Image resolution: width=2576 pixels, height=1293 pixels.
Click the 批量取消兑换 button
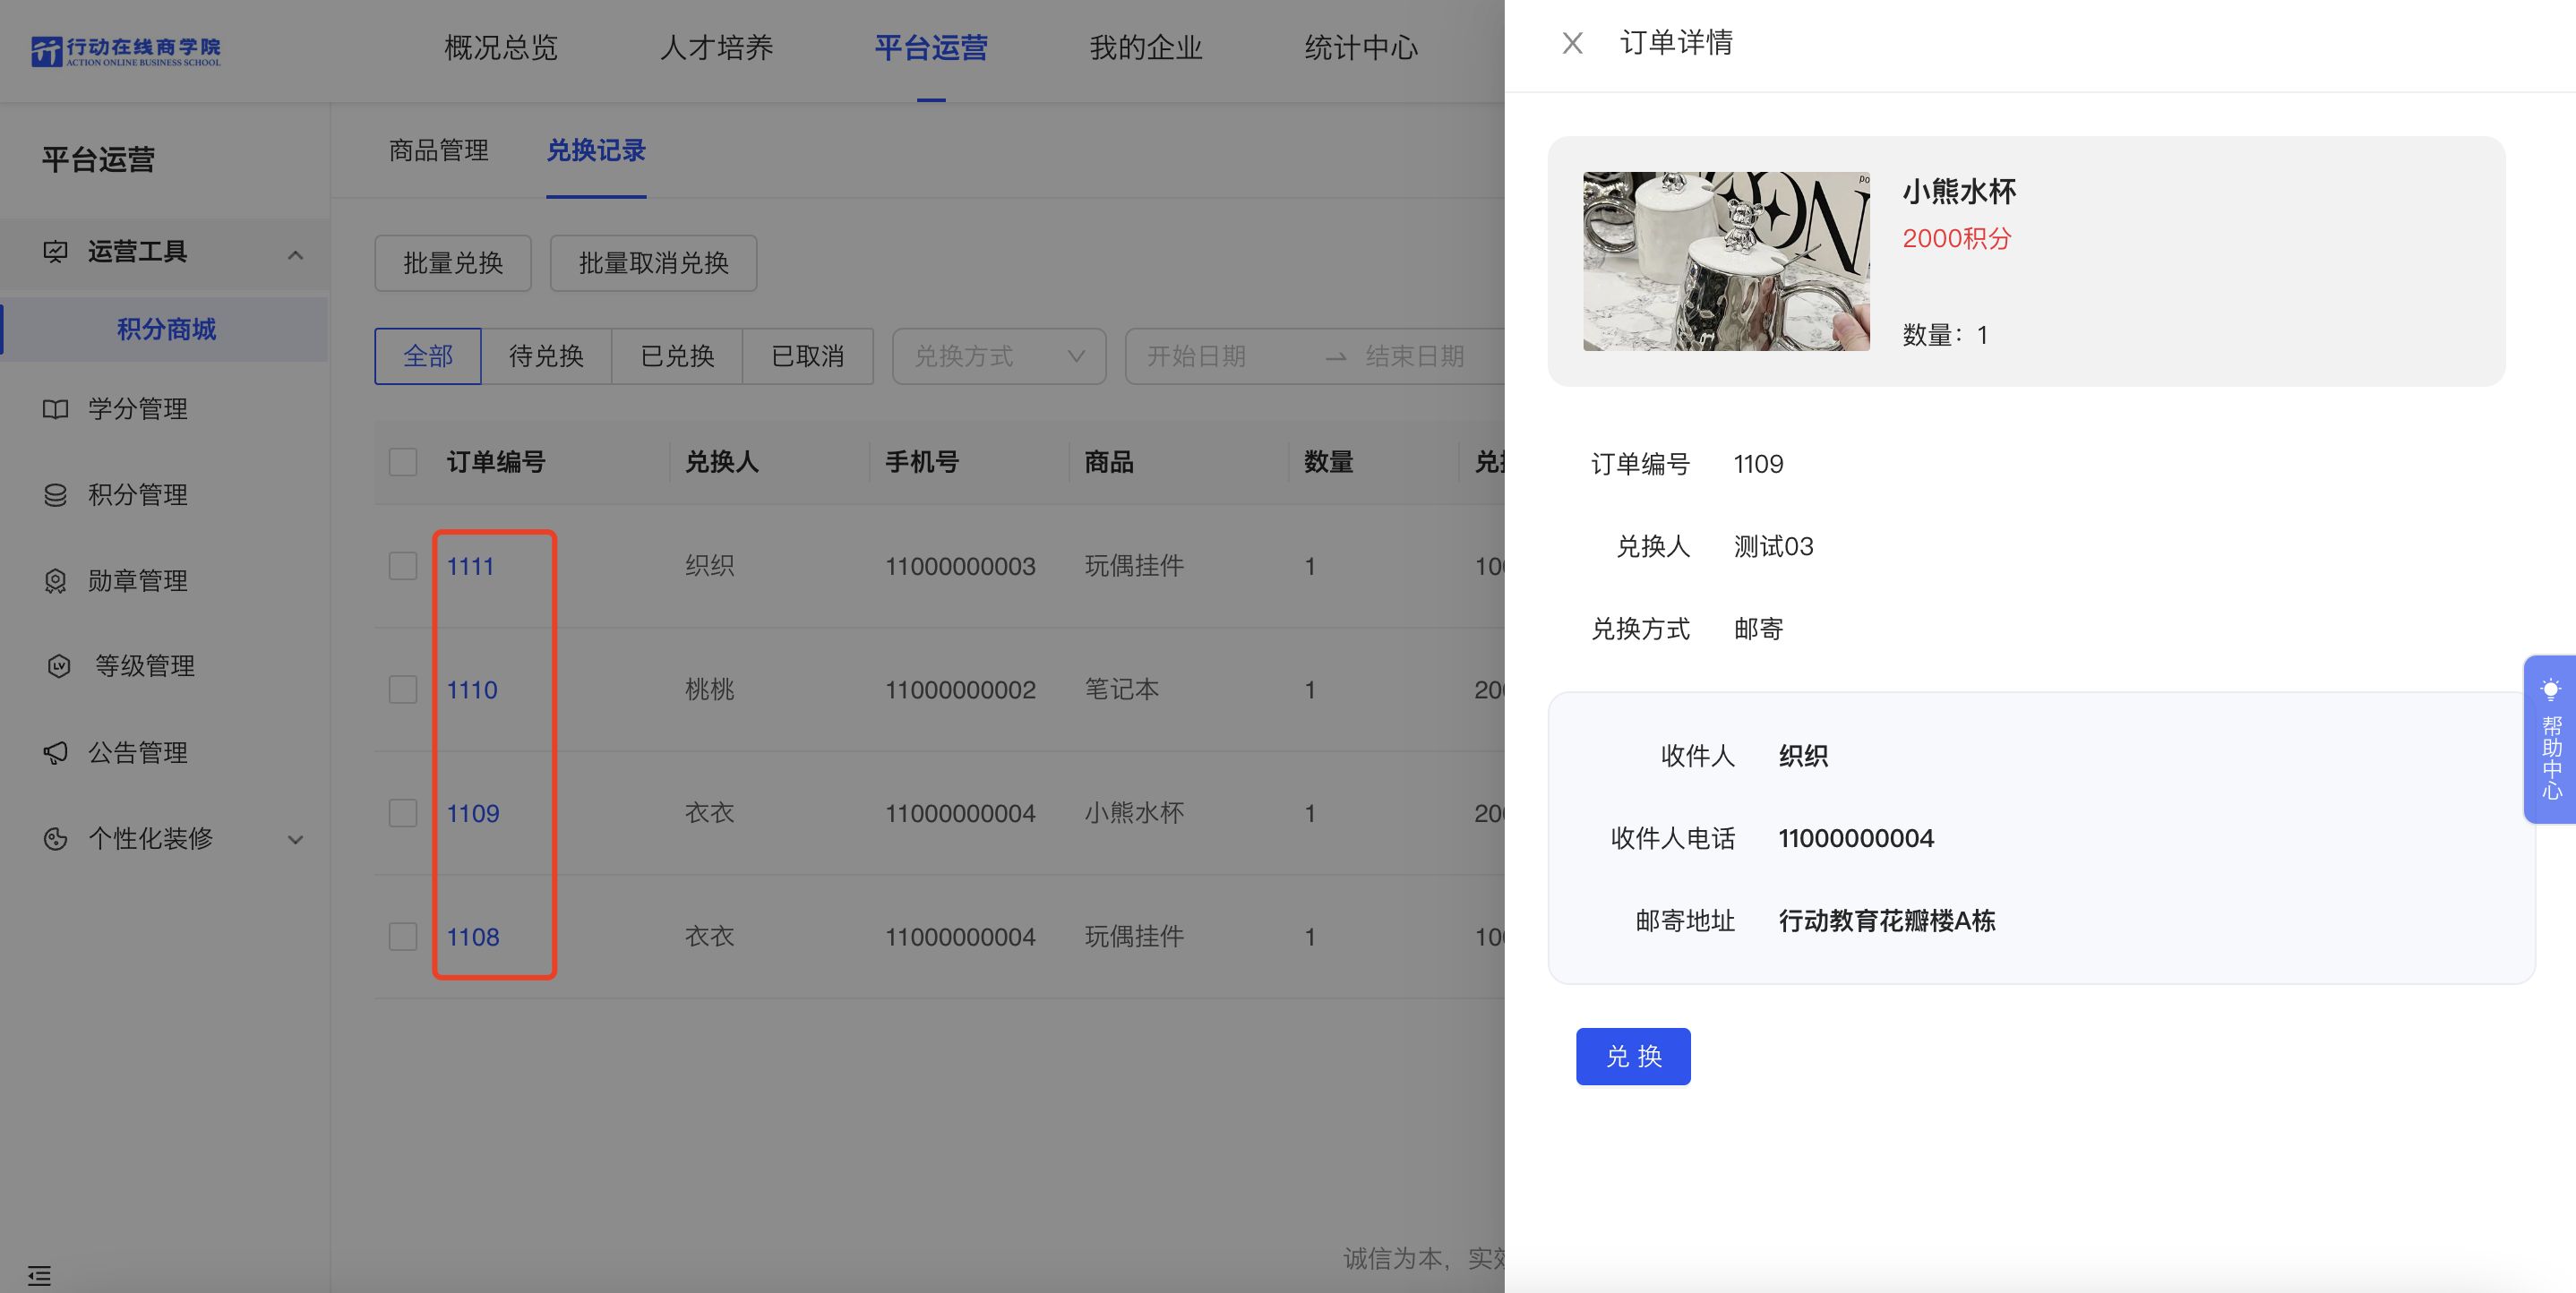pos(653,263)
